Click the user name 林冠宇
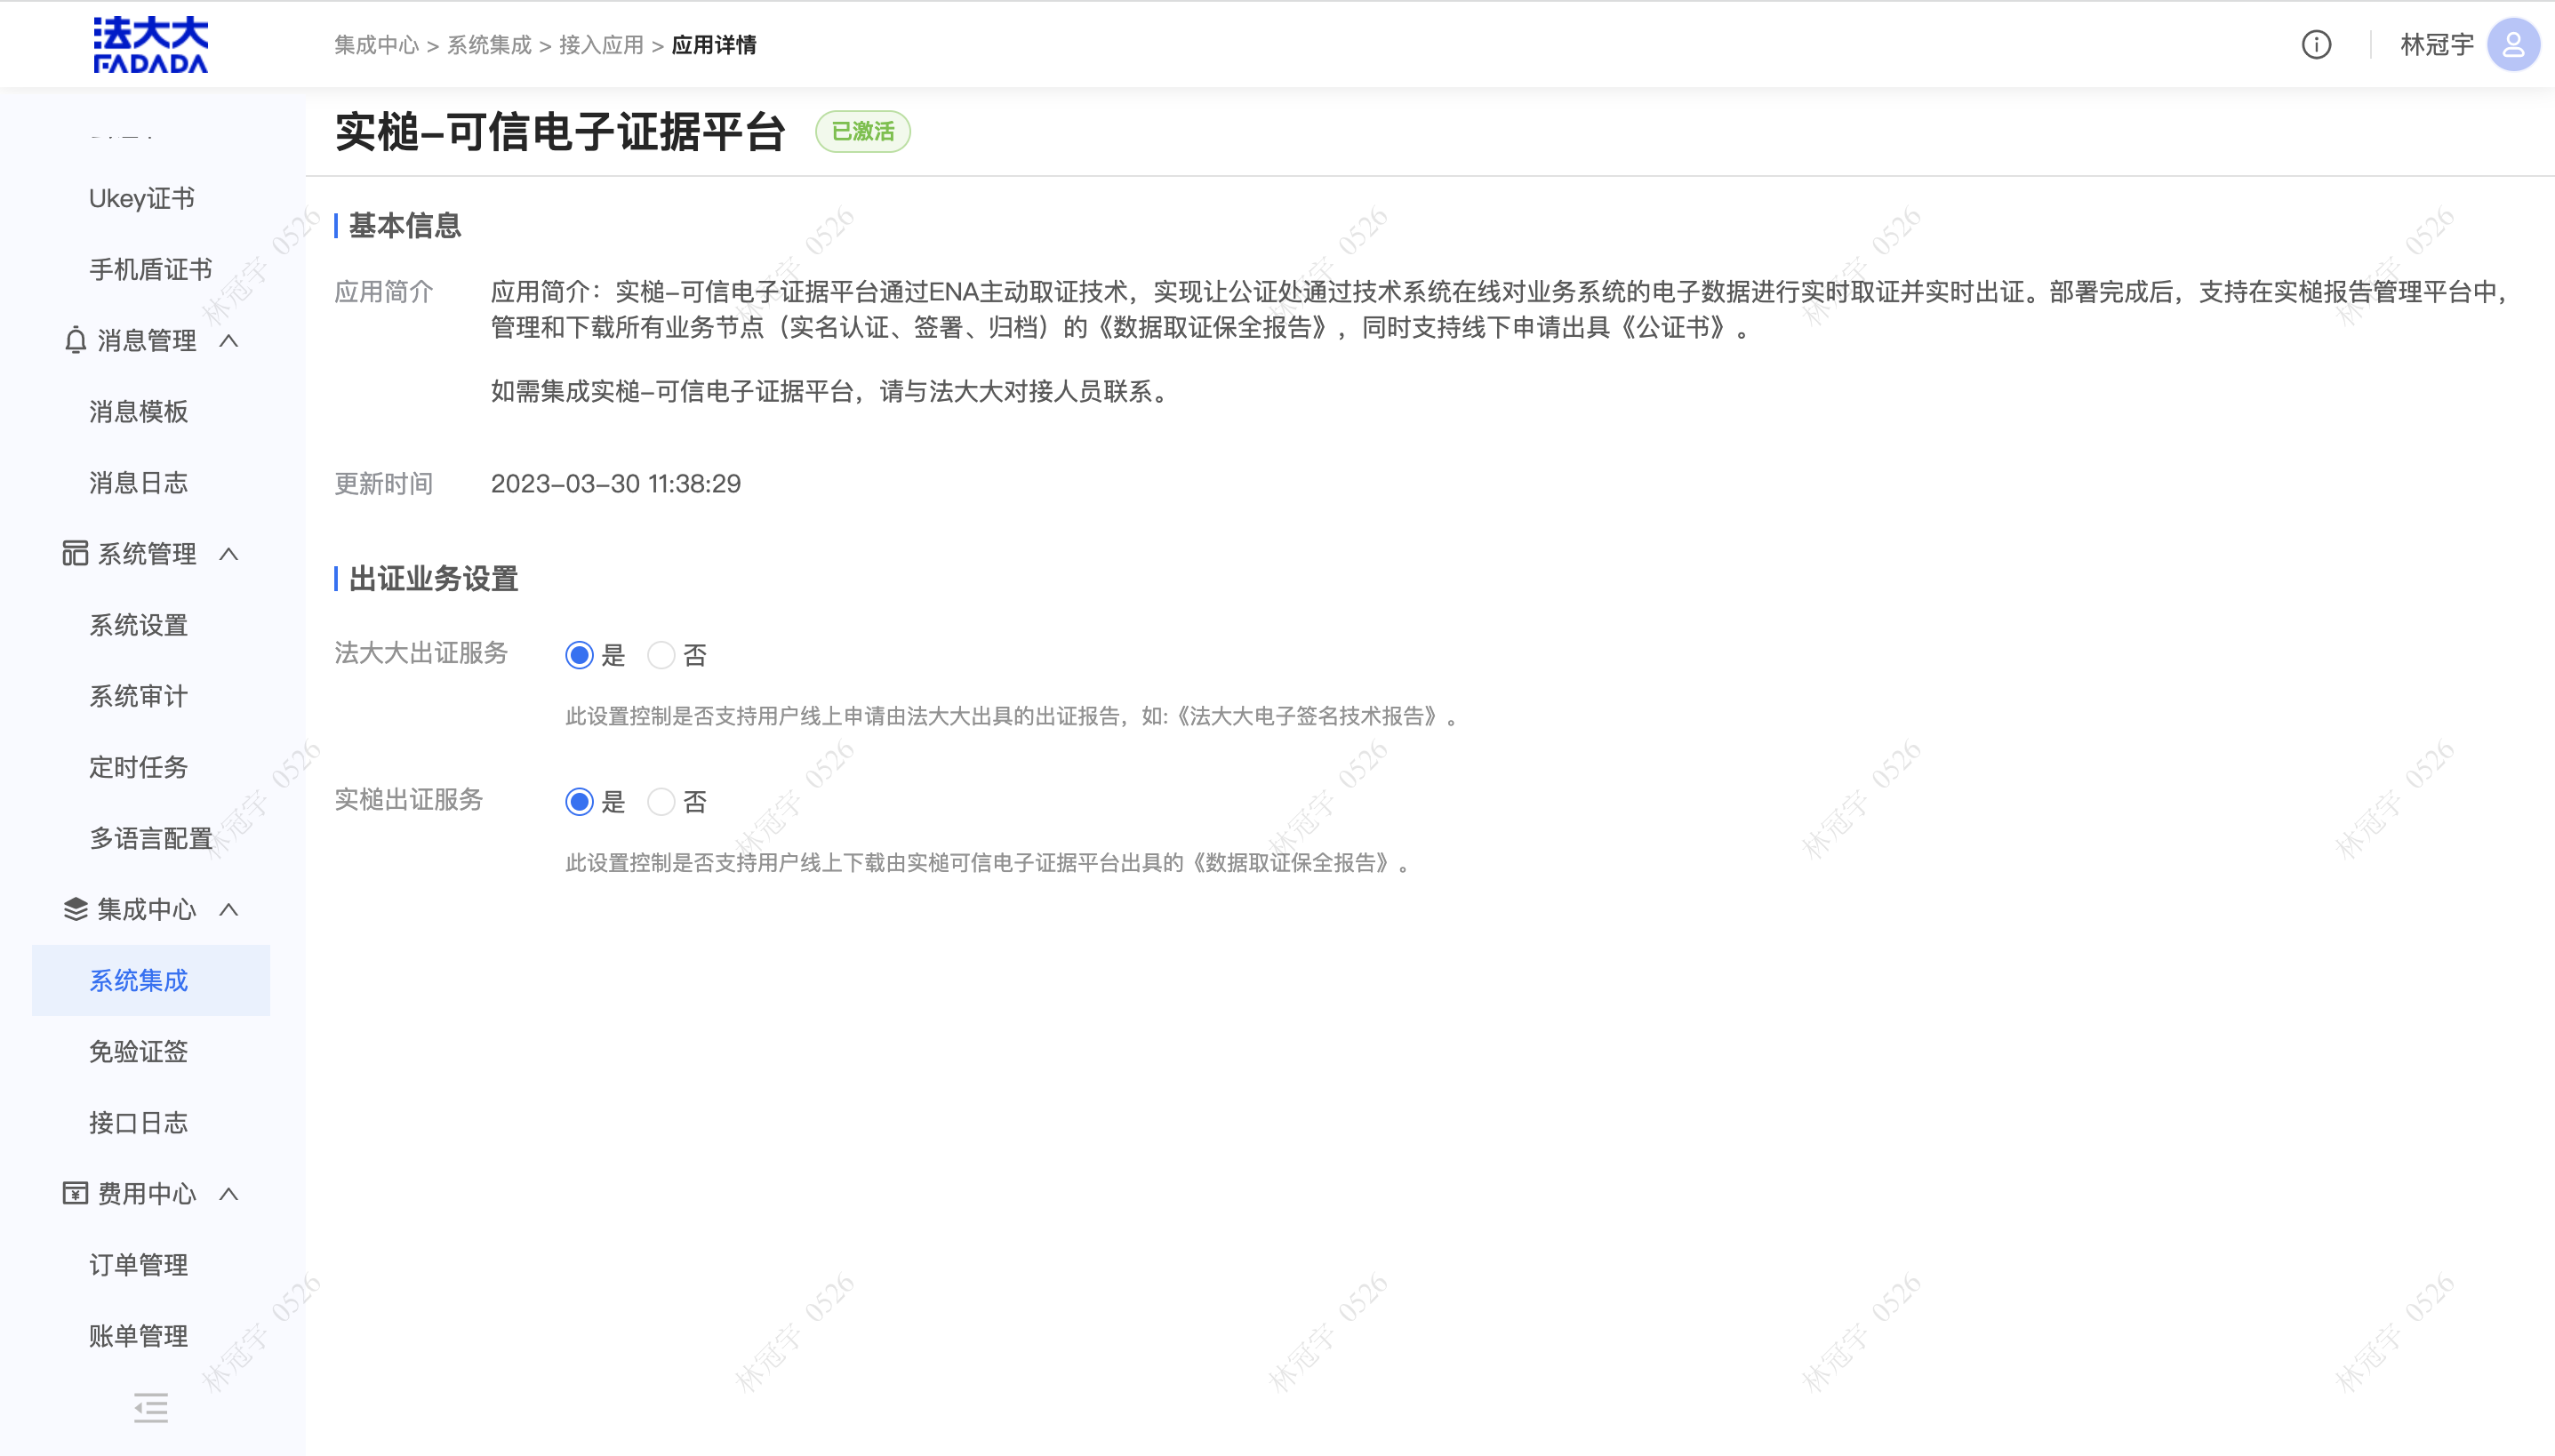This screenshot has height=1456, width=2555. point(2437,45)
